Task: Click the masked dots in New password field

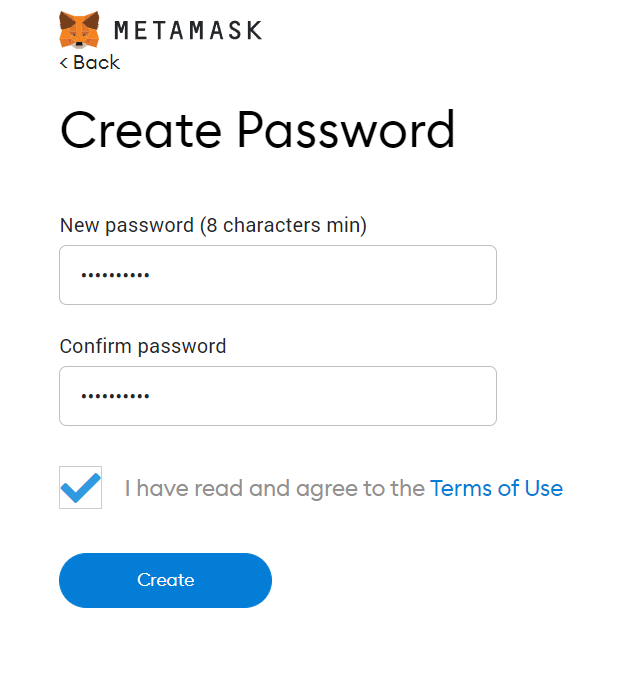Action: [x=115, y=275]
